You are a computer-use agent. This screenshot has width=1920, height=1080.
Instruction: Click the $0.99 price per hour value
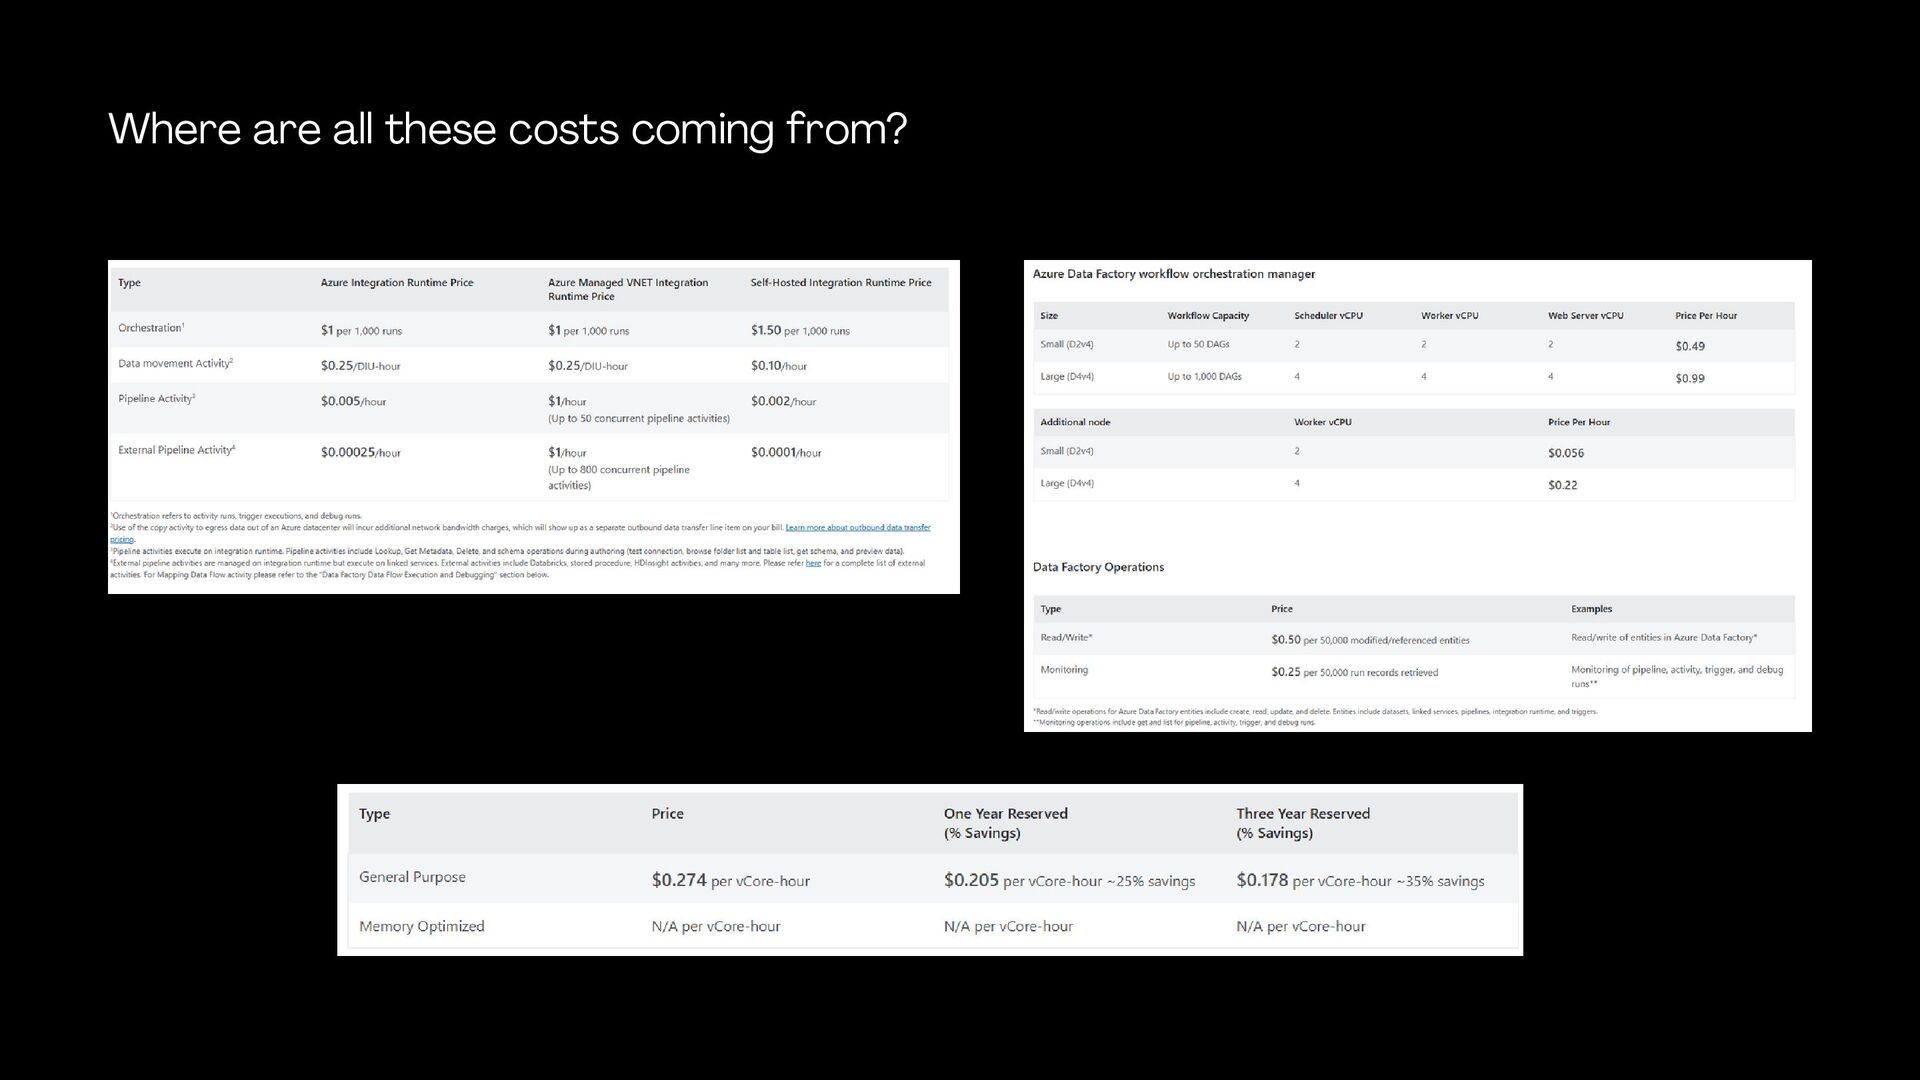click(x=1689, y=378)
